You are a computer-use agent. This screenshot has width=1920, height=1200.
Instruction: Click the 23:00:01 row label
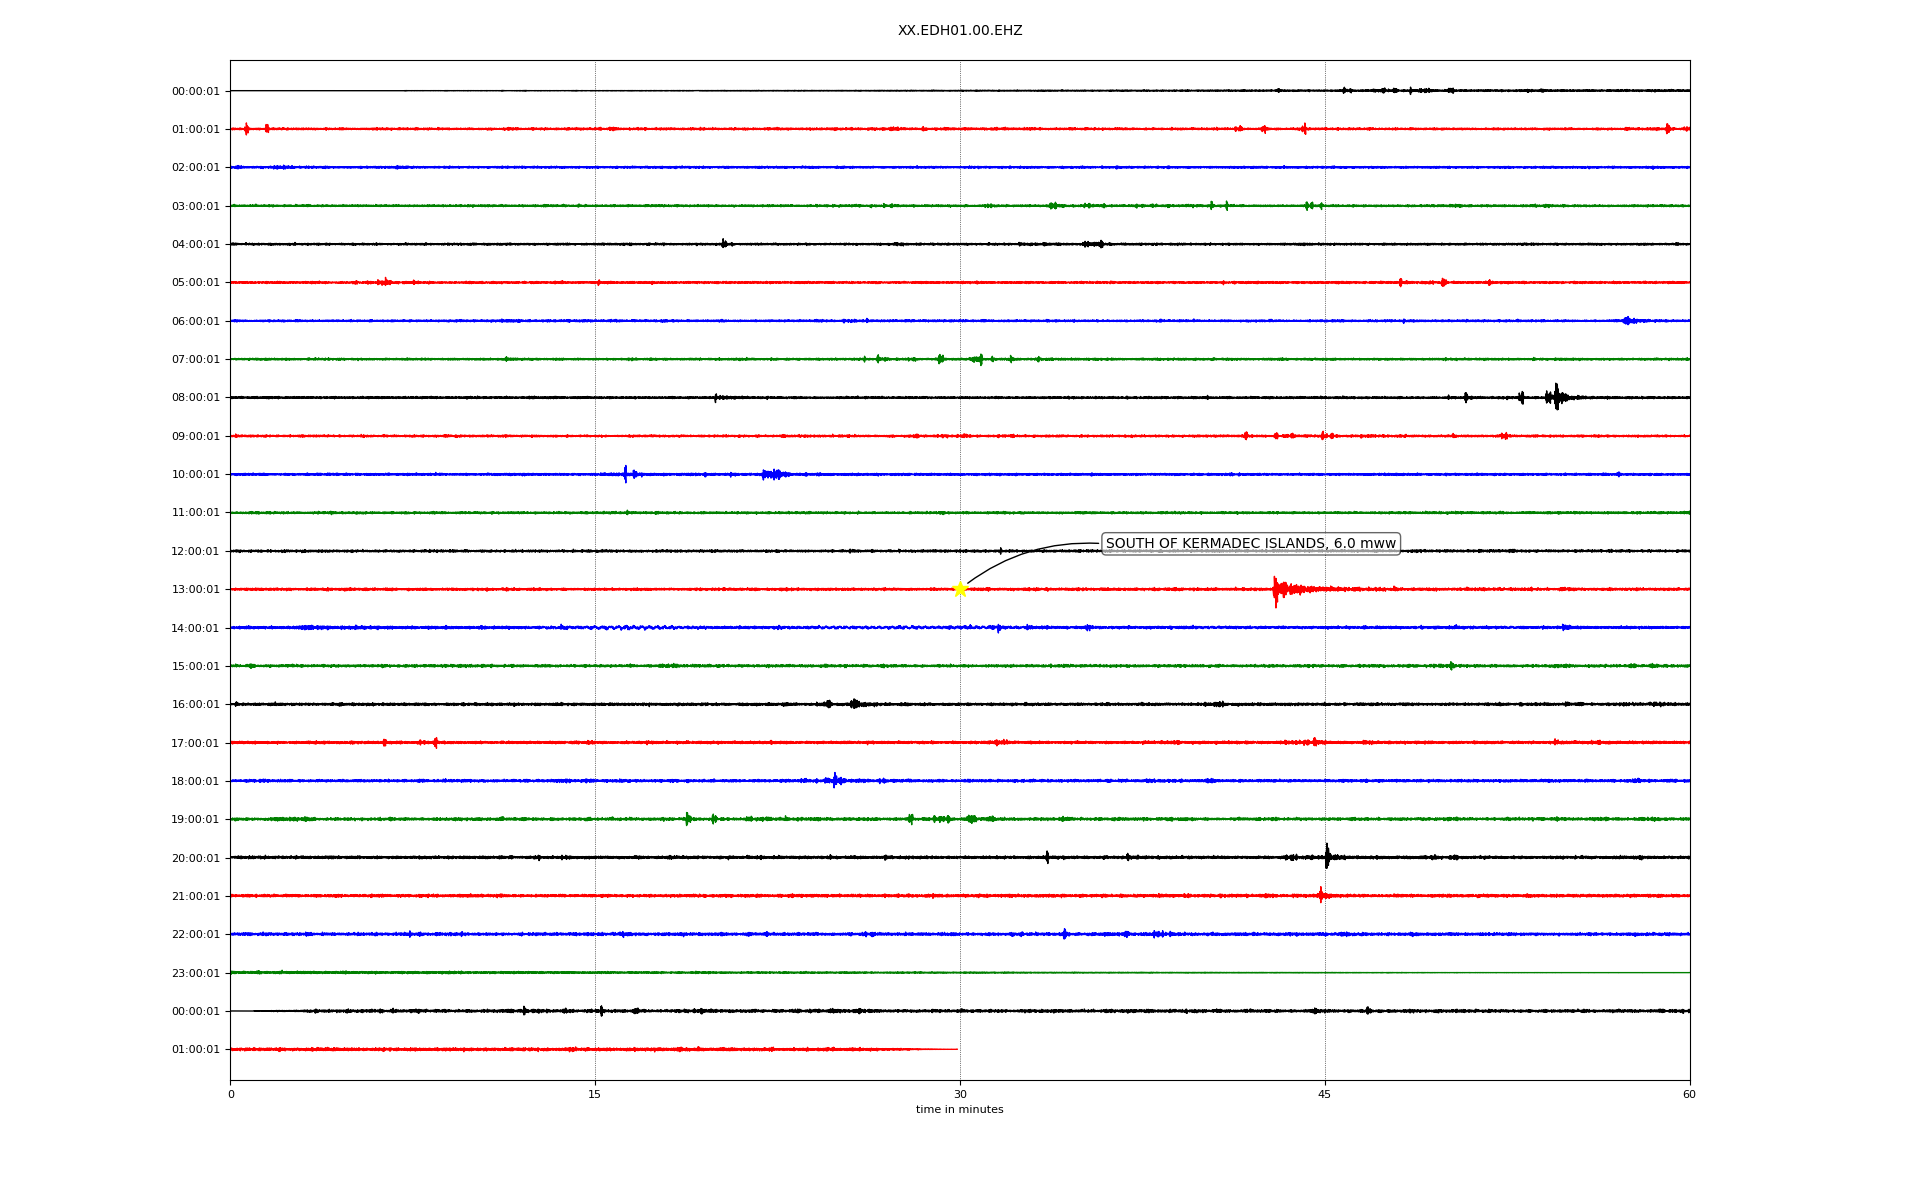point(195,973)
